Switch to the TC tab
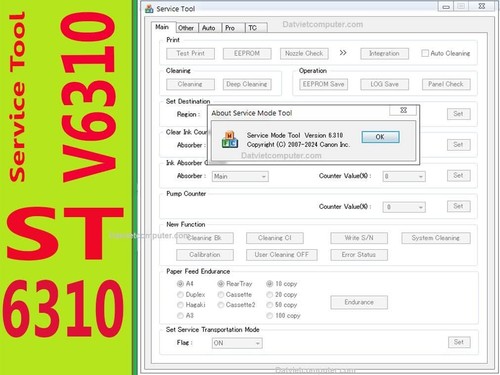Viewport: 500px width, 375px height. click(253, 28)
